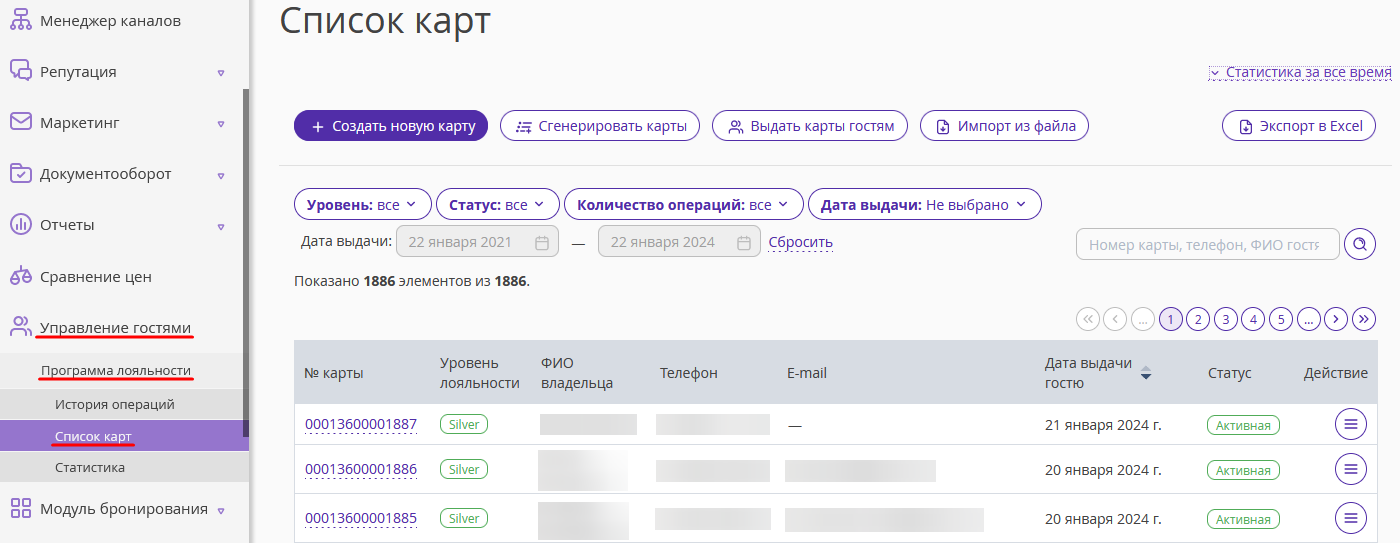This screenshot has width=1400, height=543.
Task: Click the Репутация sidebar icon
Action: click(x=21, y=71)
